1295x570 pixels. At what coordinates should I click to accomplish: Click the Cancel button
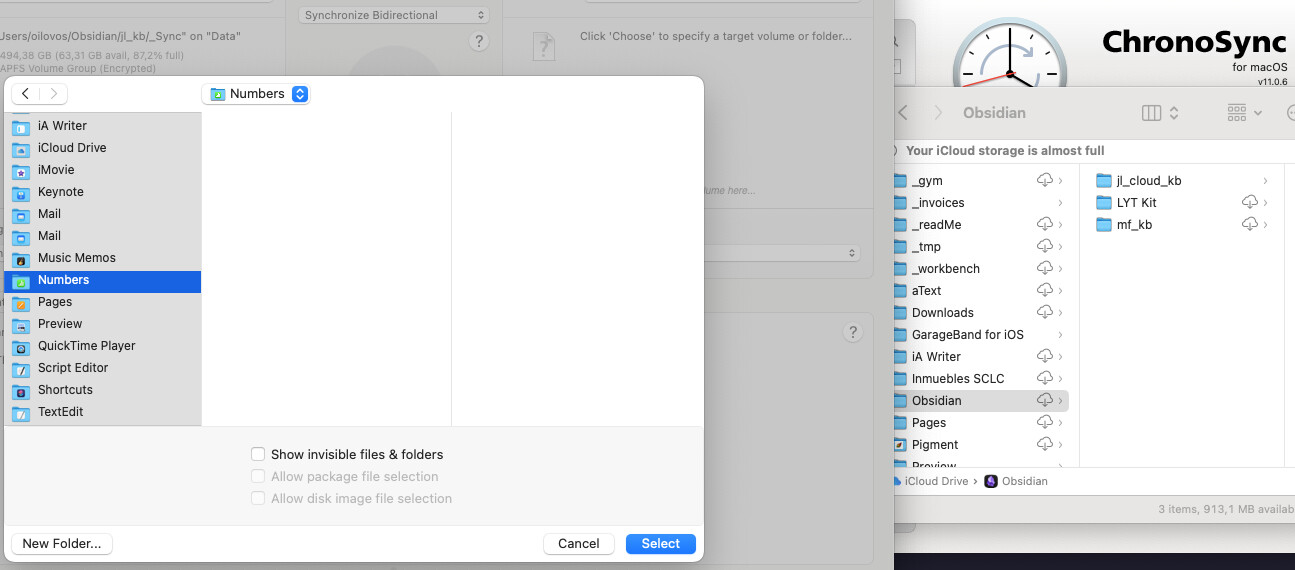click(x=579, y=544)
